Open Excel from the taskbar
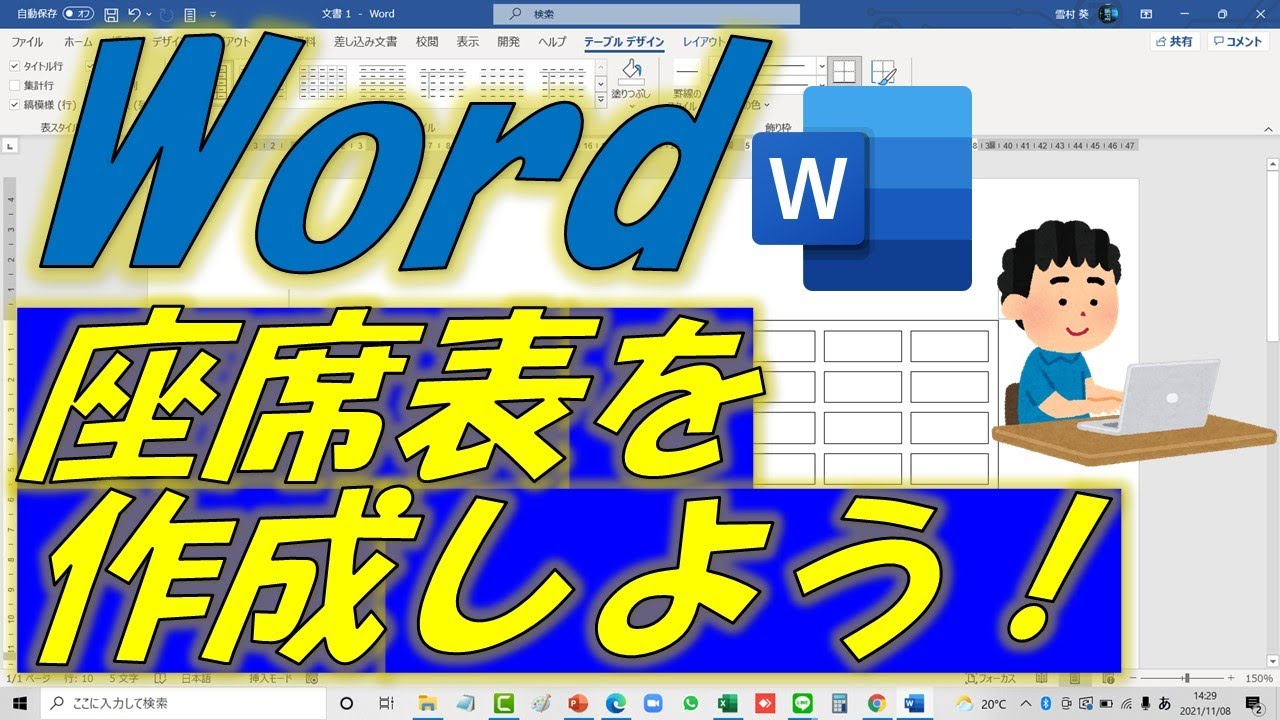1280x720 pixels. [x=727, y=703]
